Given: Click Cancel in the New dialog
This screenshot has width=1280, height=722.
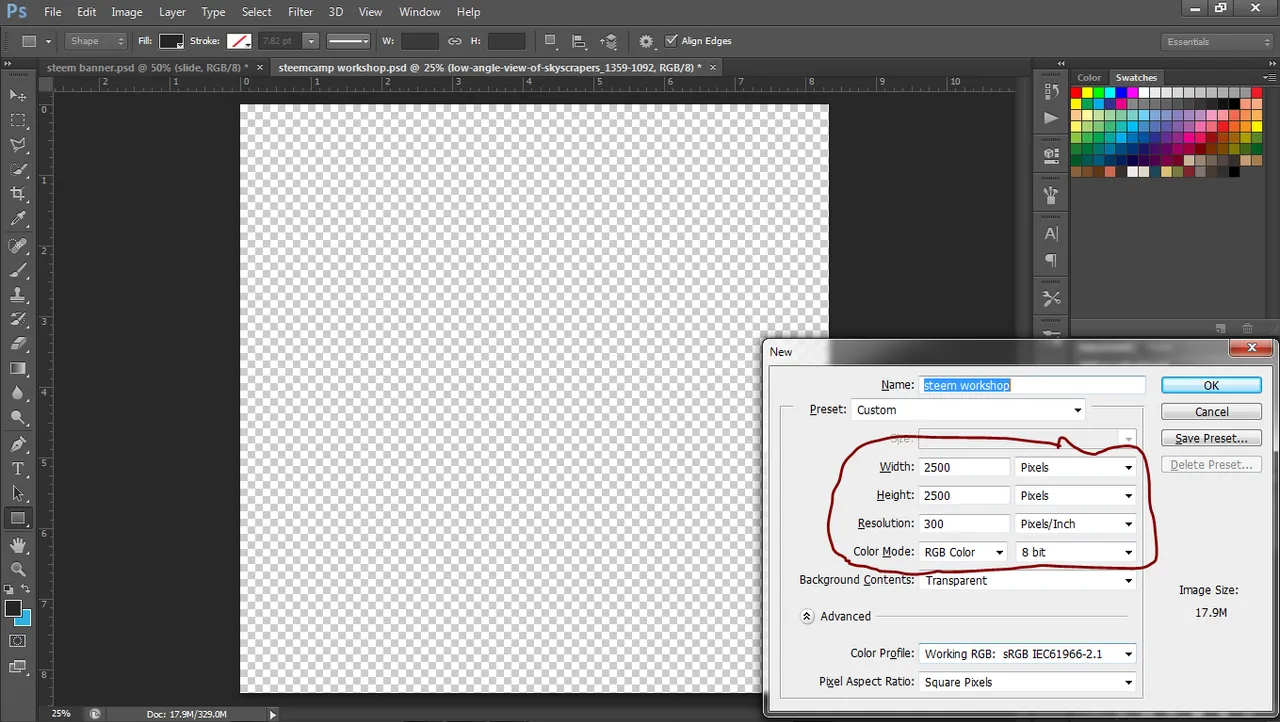Looking at the screenshot, I should 1211,412.
